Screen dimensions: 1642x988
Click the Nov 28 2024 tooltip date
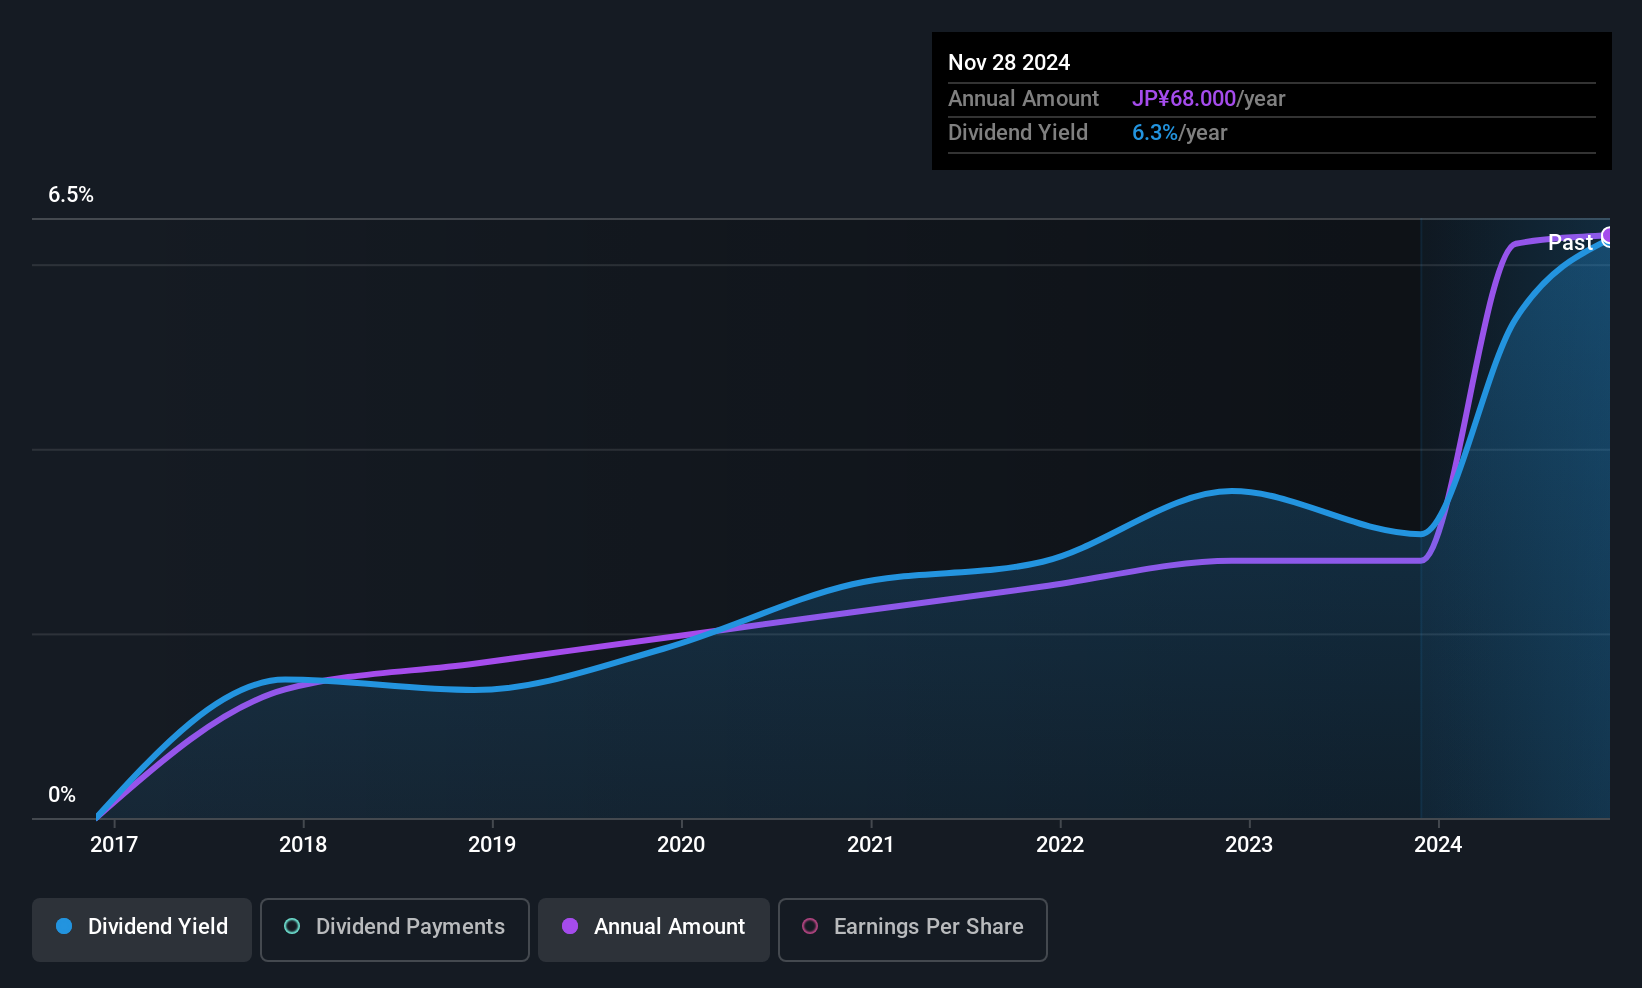(1009, 63)
